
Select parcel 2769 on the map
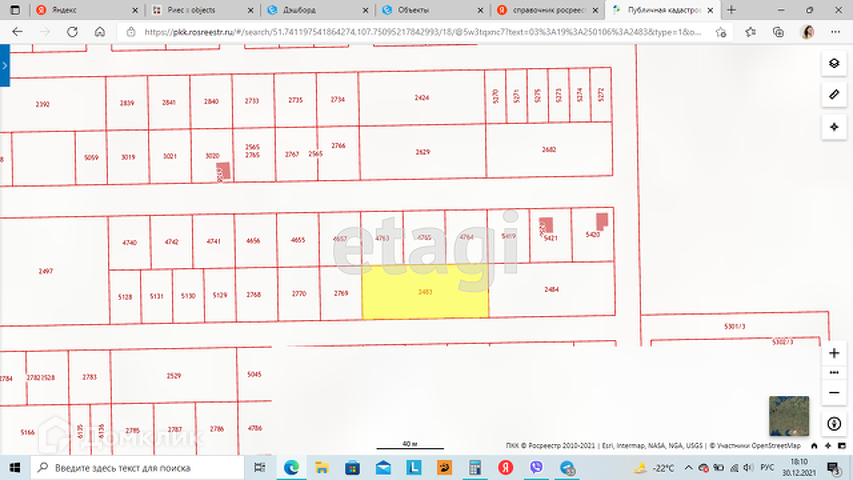point(341,293)
